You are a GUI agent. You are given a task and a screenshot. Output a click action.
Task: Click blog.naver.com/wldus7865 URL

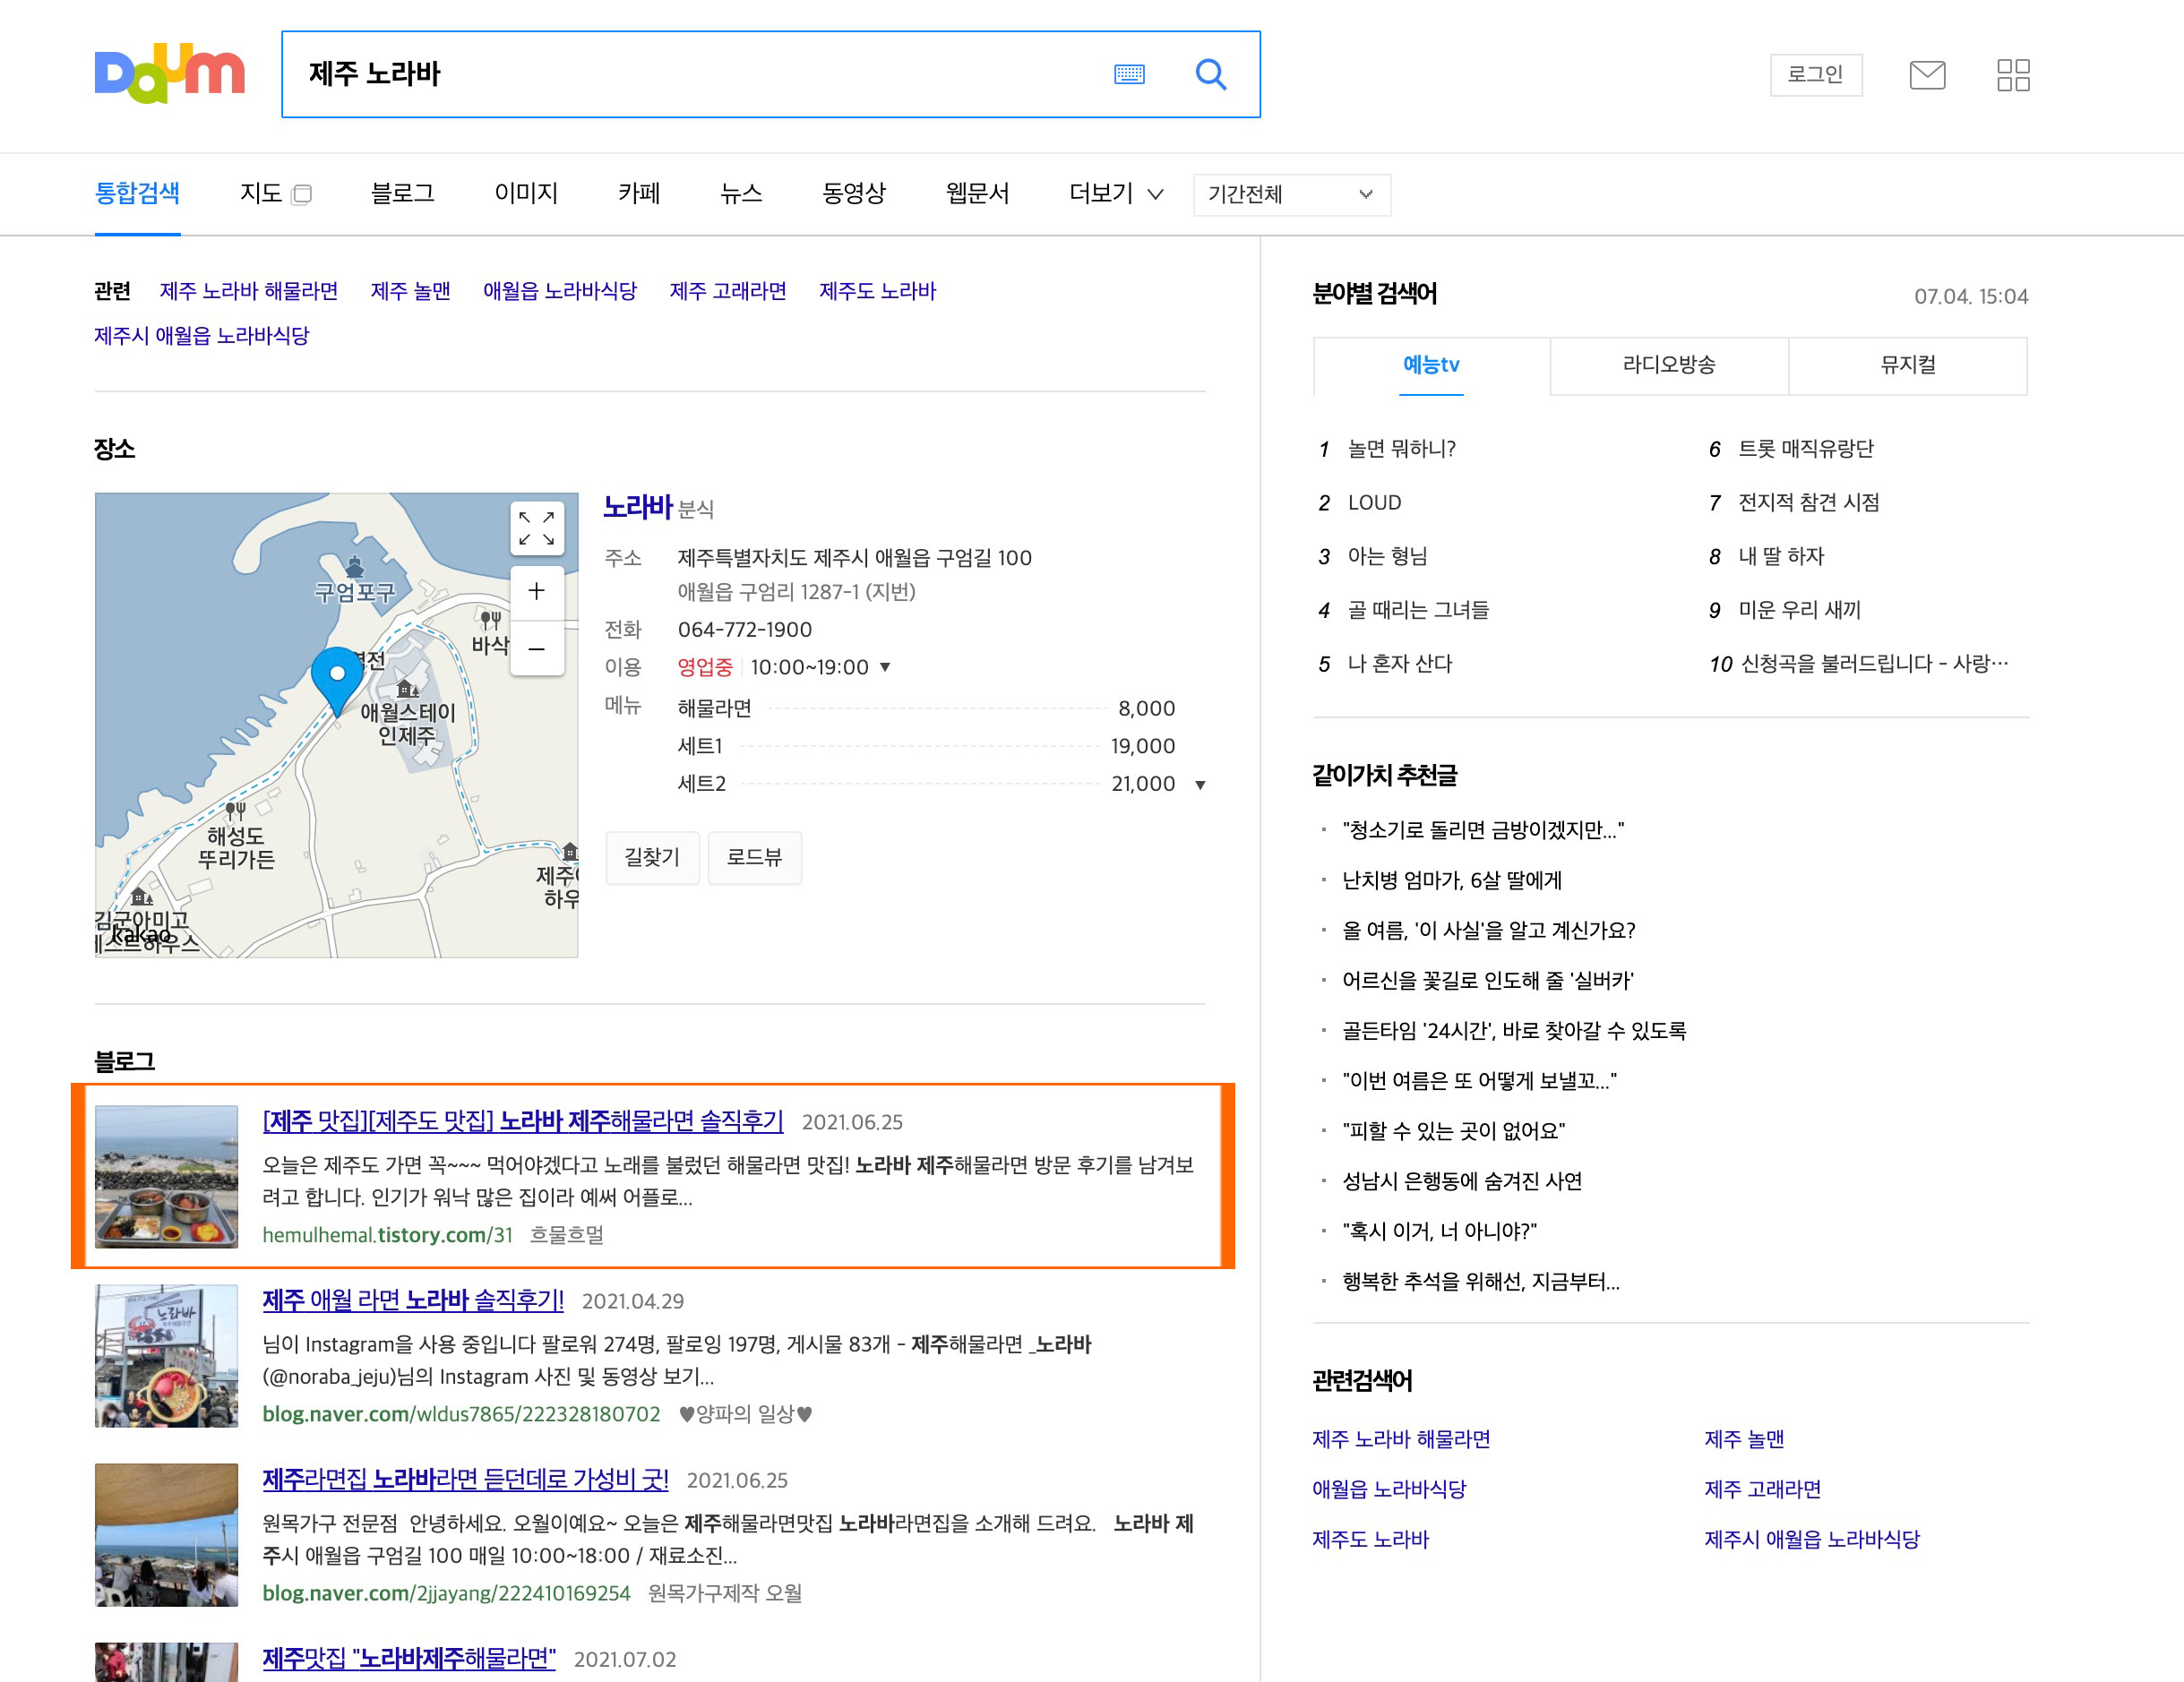click(461, 1414)
